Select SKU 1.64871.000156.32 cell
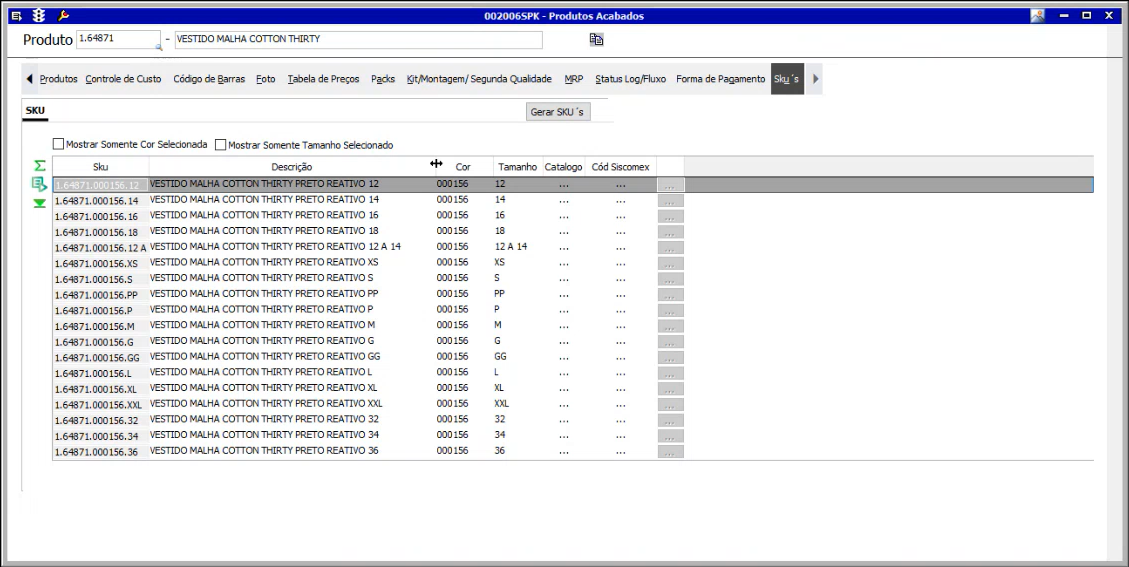1129x567 pixels. pyautogui.click(x=101, y=420)
